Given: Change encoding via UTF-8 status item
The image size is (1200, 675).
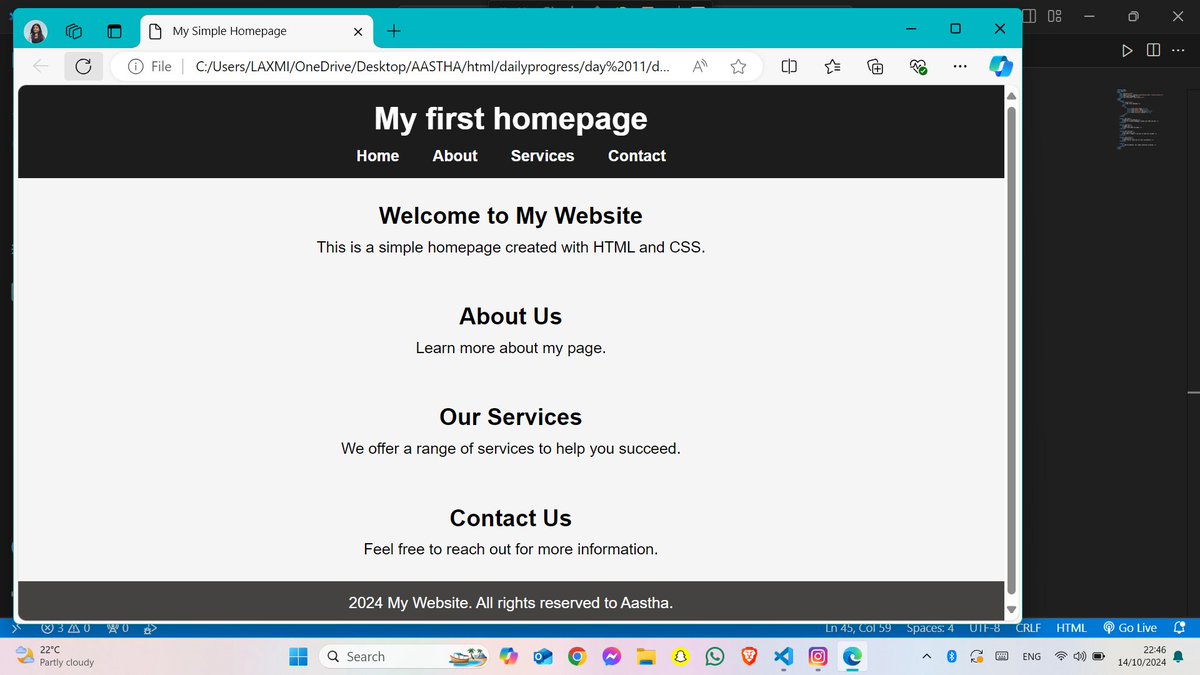Looking at the screenshot, I should pos(985,628).
